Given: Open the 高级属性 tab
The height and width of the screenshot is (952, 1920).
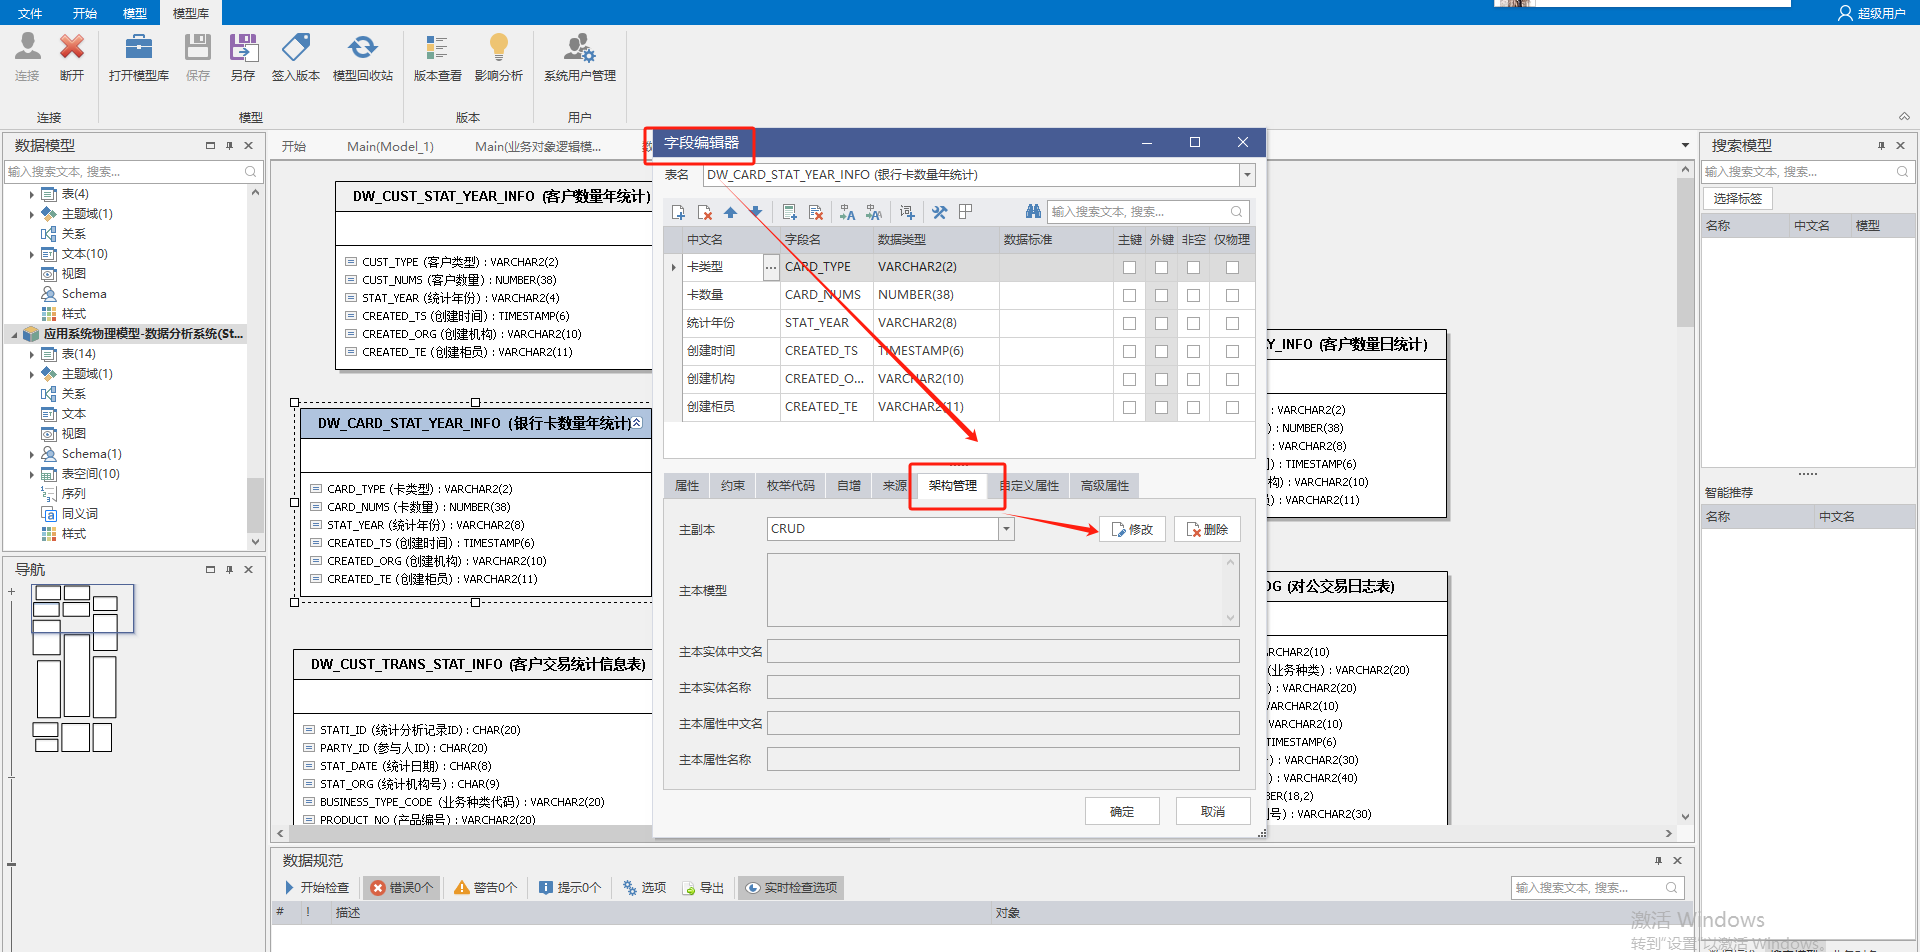Looking at the screenshot, I should 1105,486.
